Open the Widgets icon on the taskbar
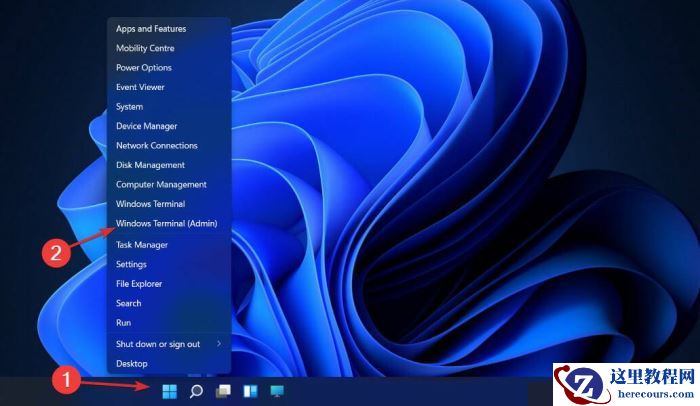Image resolution: width=700 pixels, height=406 pixels. click(x=250, y=391)
